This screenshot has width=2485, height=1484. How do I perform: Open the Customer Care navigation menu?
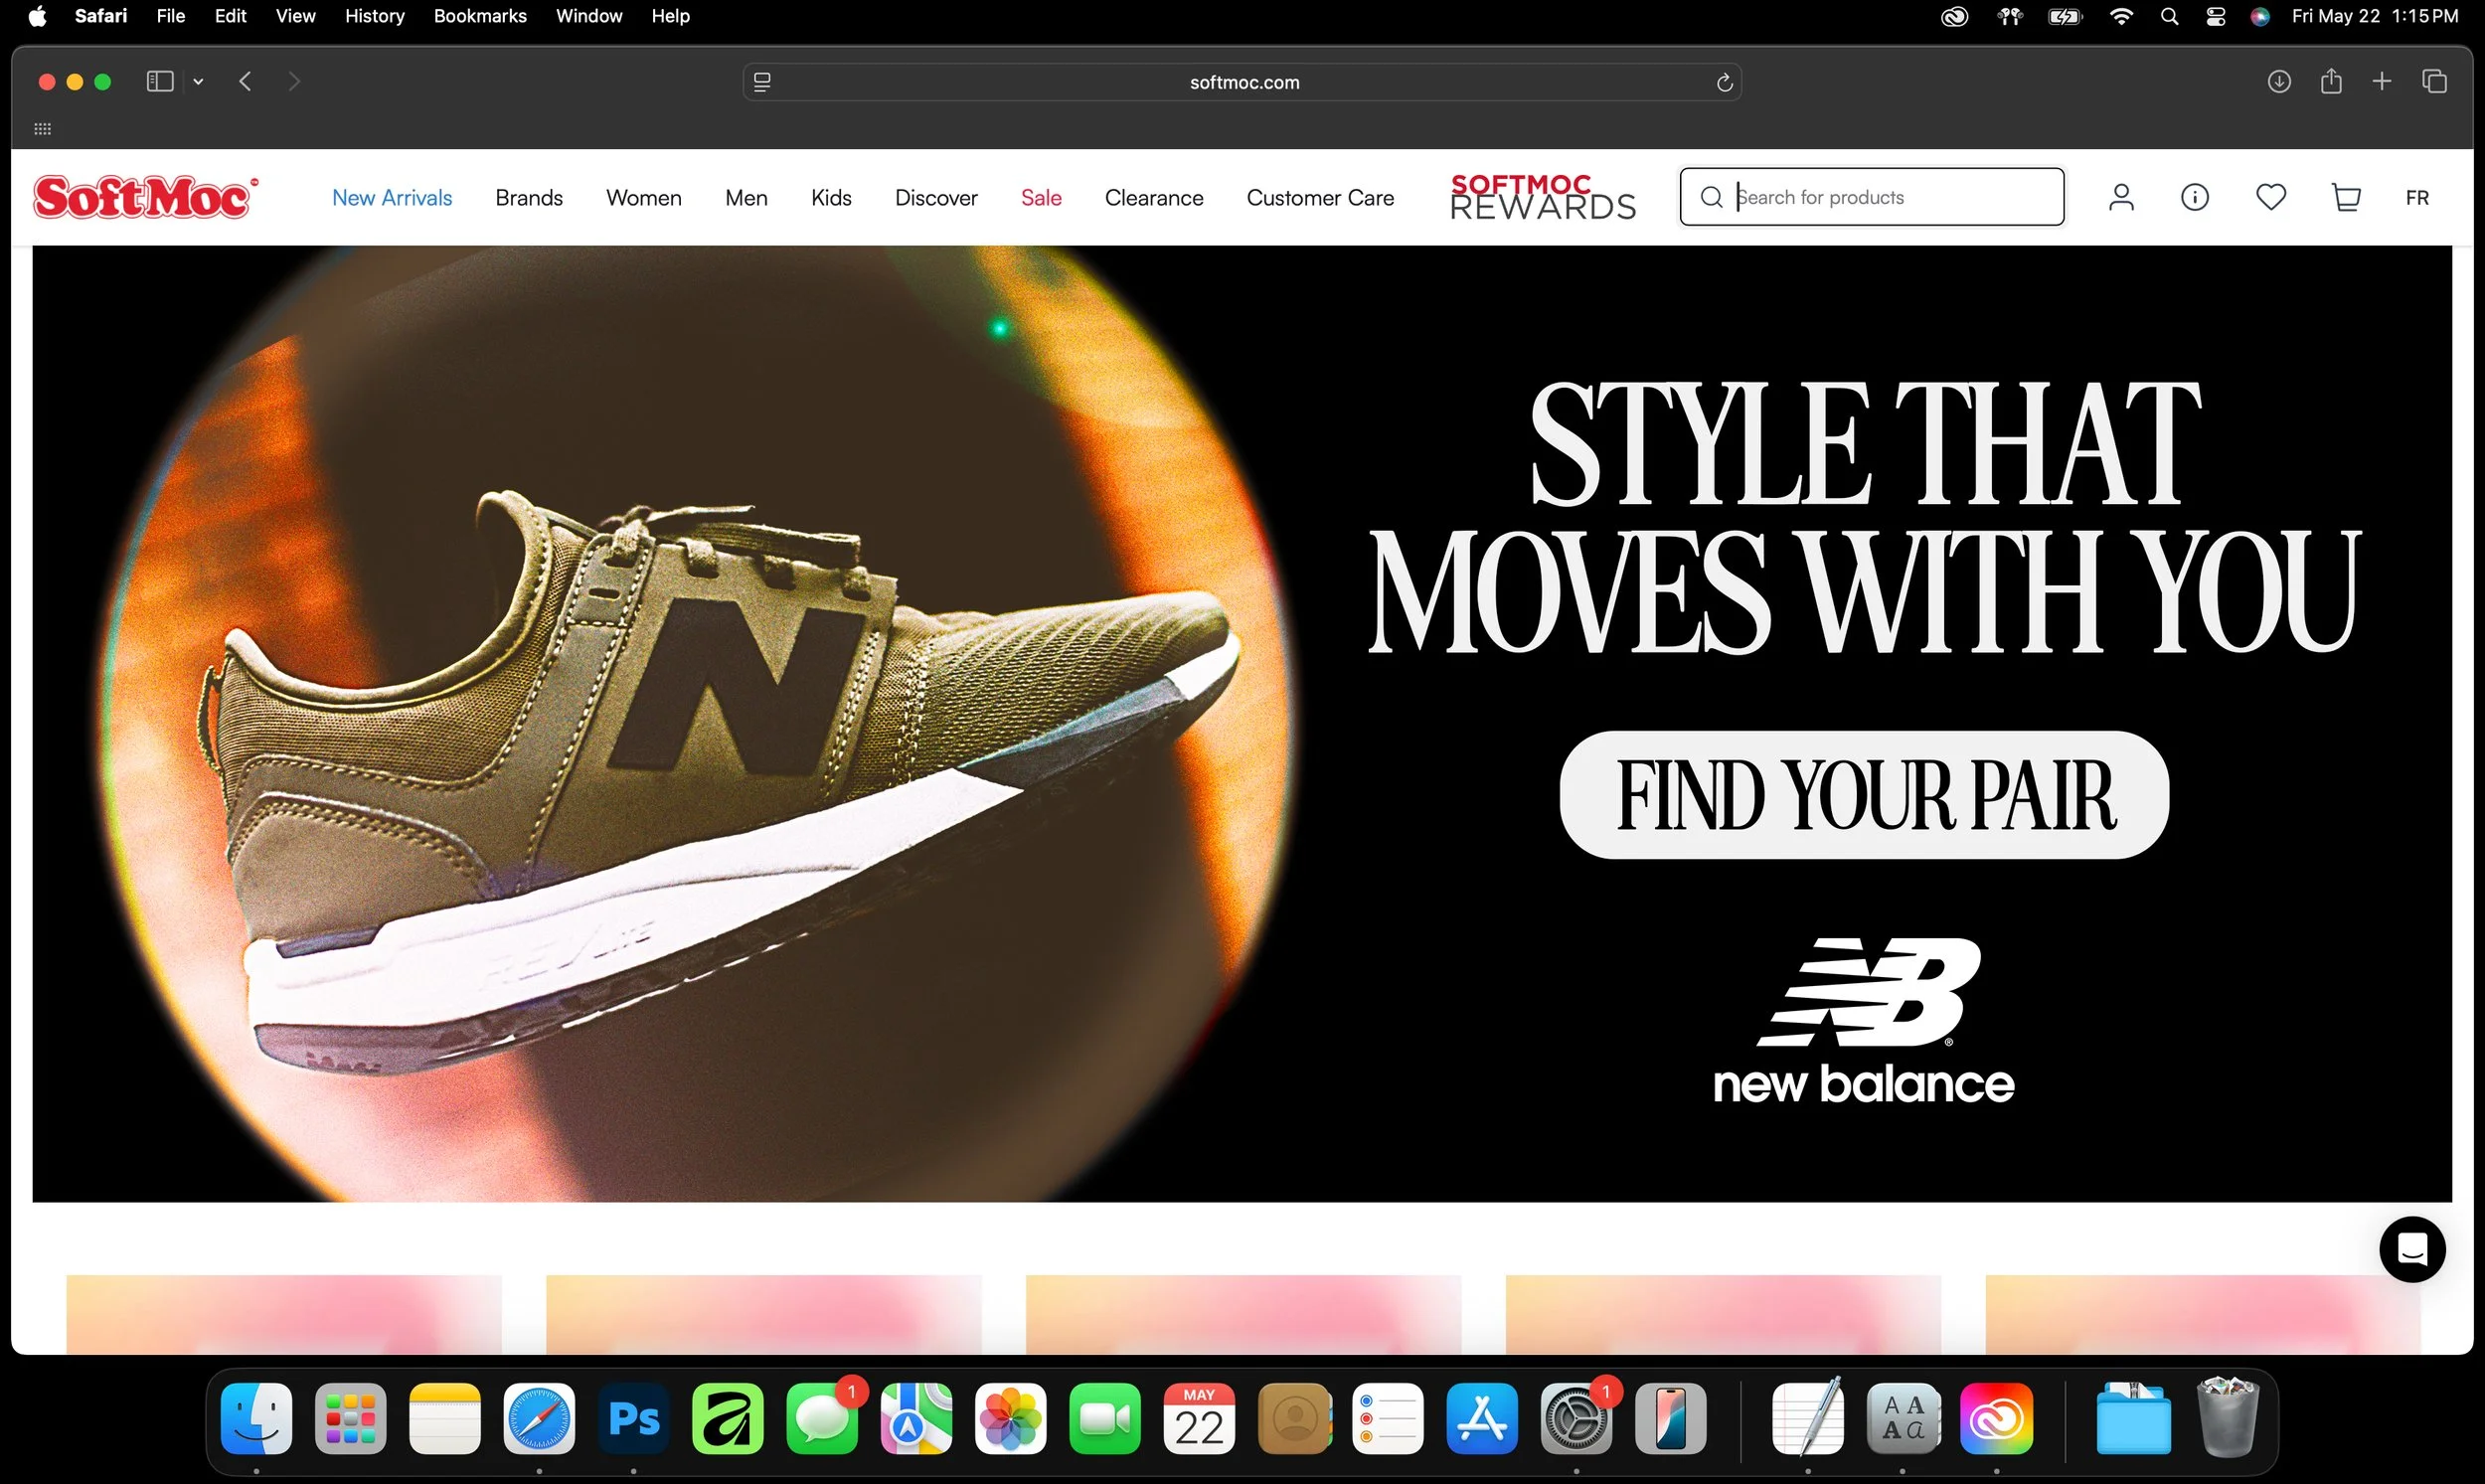click(1320, 198)
